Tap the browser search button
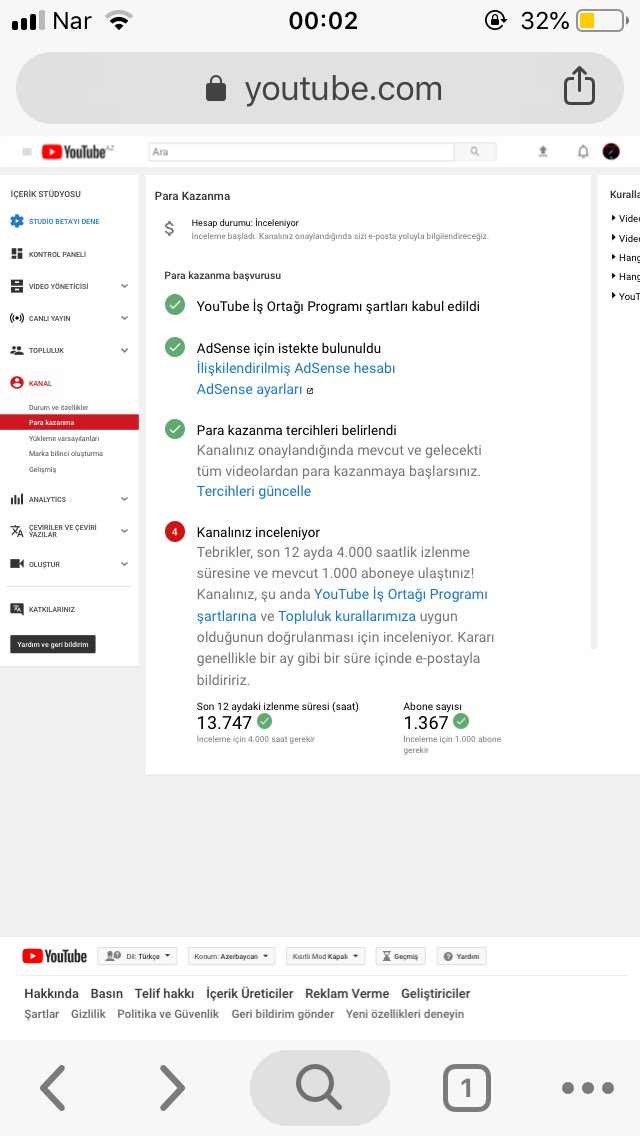640x1136 pixels. (320, 1087)
